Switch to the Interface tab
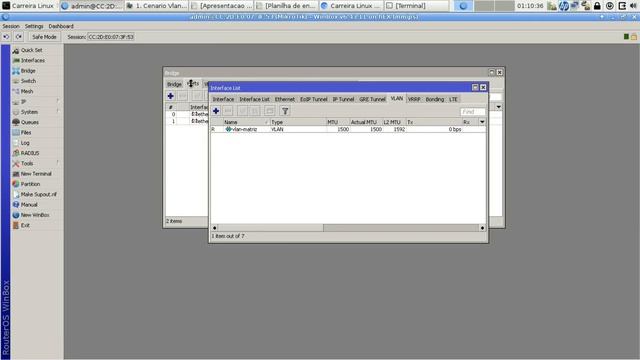The height and width of the screenshot is (360, 640). coord(223,99)
